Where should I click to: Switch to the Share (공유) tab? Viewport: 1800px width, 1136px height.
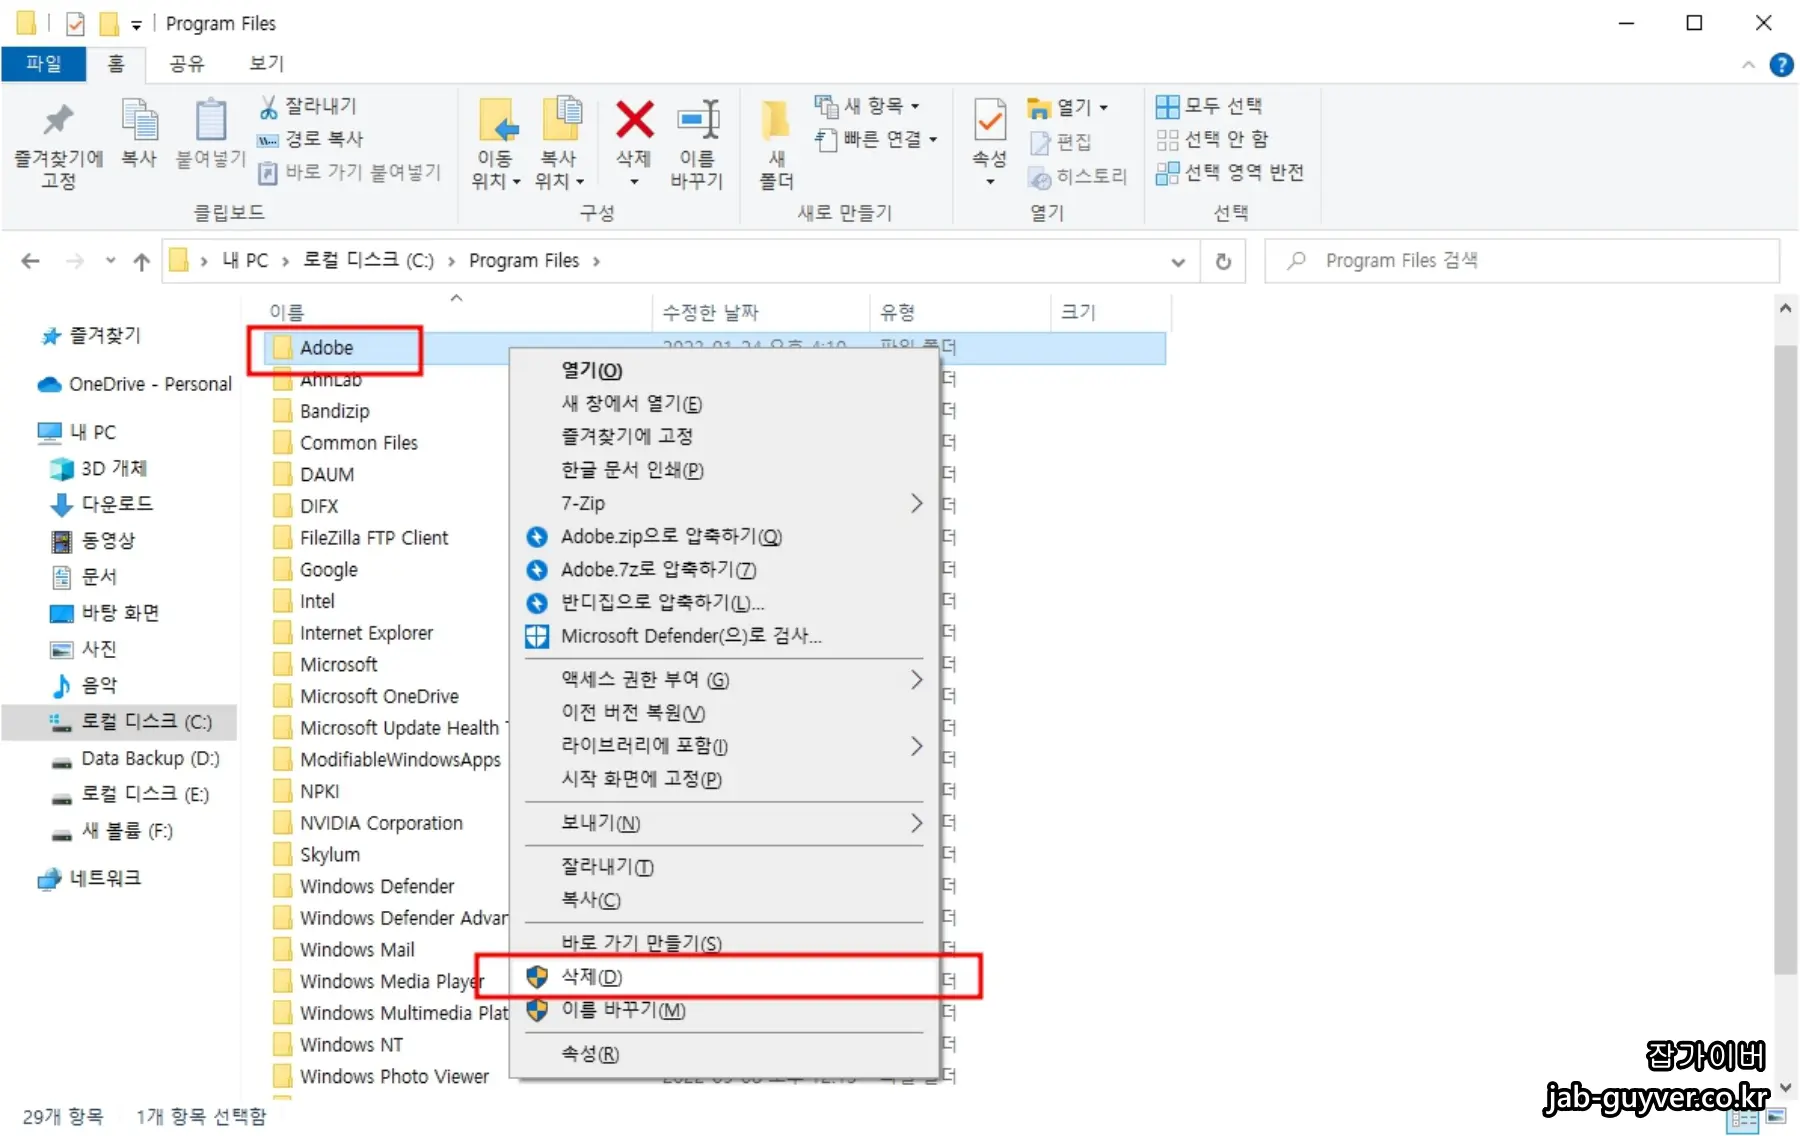(x=186, y=63)
